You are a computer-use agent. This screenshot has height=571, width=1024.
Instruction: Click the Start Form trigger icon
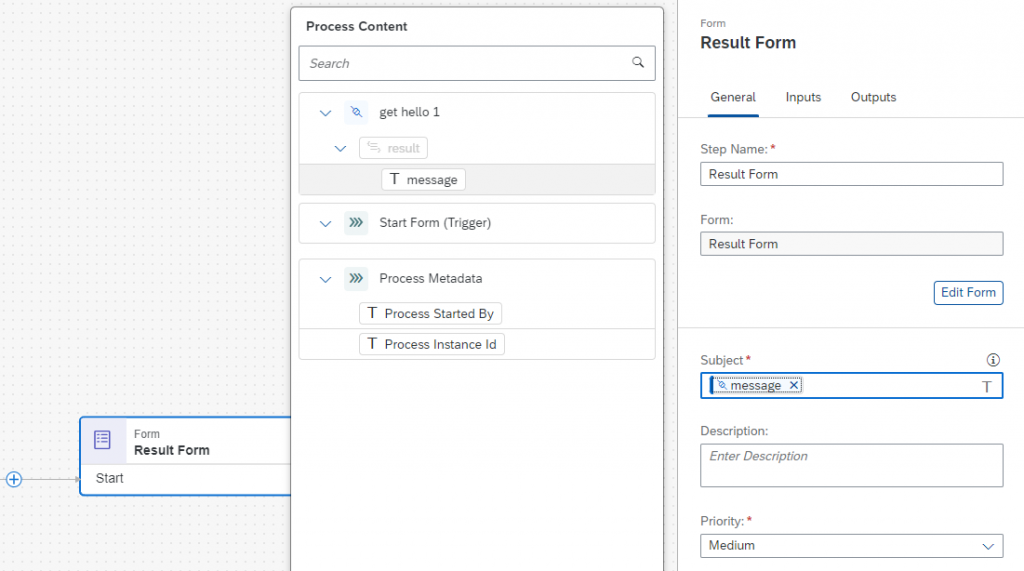pos(356,223)
